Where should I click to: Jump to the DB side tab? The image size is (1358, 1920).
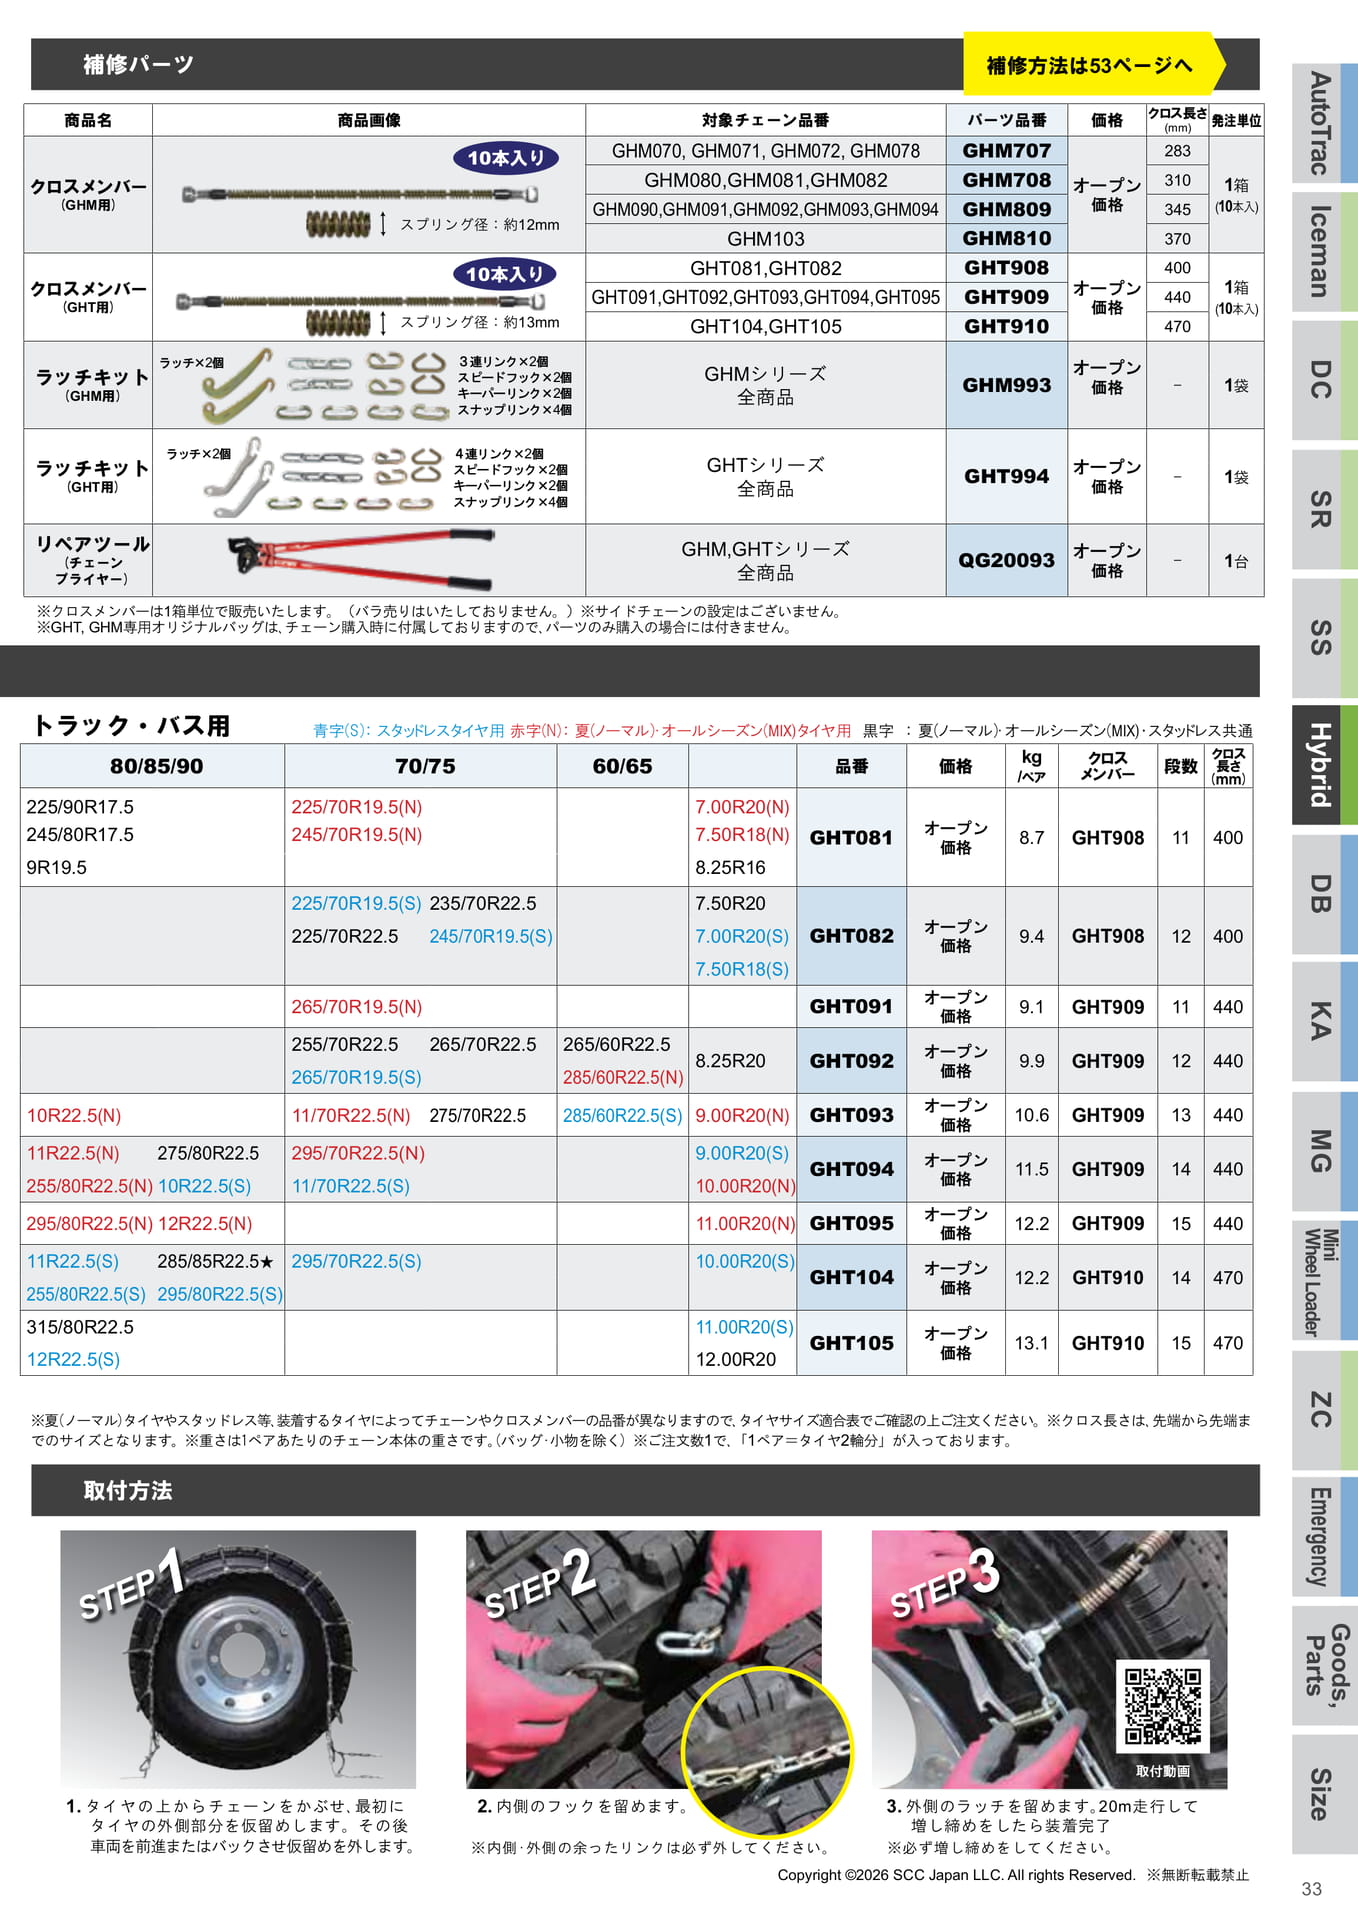pos(1324,894)
